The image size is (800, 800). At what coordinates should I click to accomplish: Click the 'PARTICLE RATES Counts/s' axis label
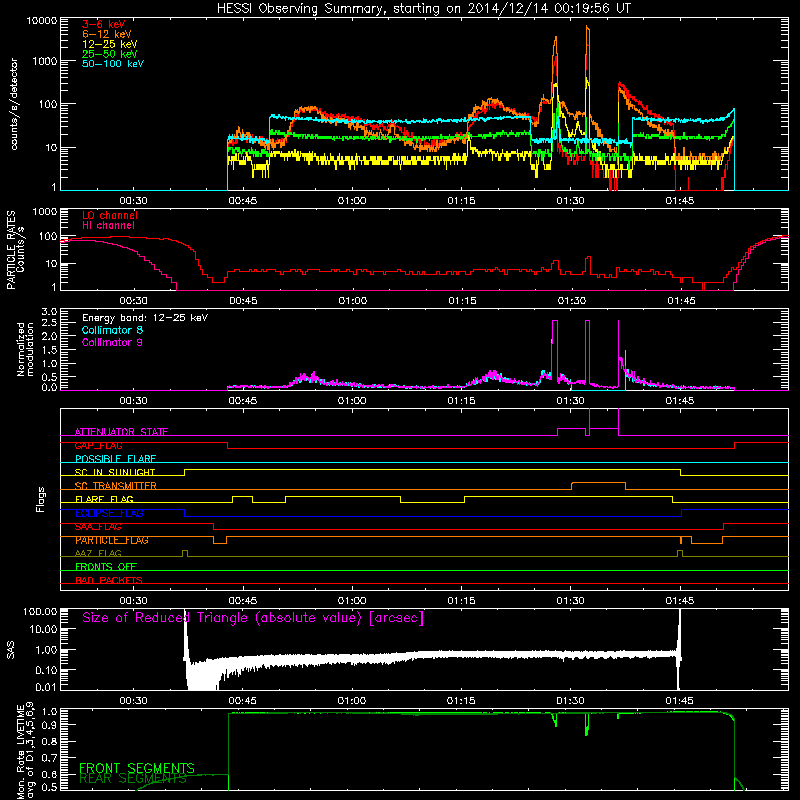(15, 250)
